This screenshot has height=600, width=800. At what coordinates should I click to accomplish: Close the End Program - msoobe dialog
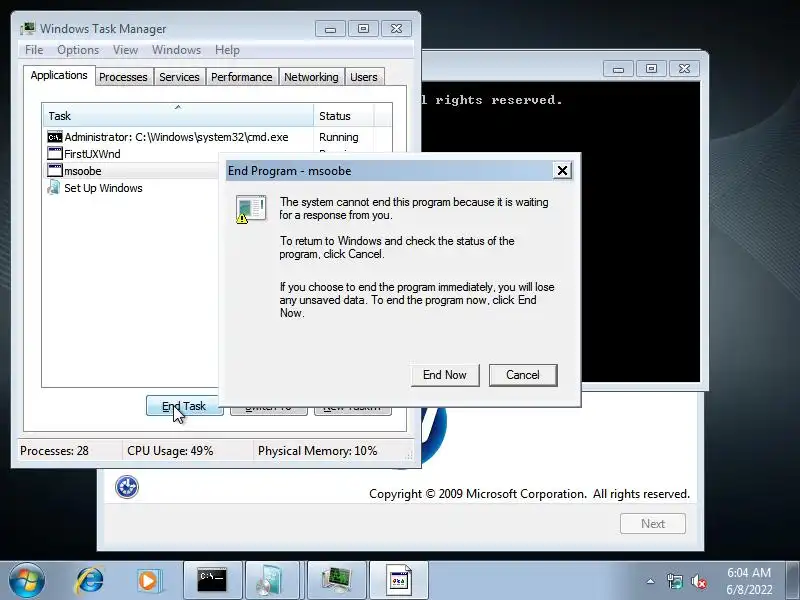pyautogui.click(x=562, y=170)
